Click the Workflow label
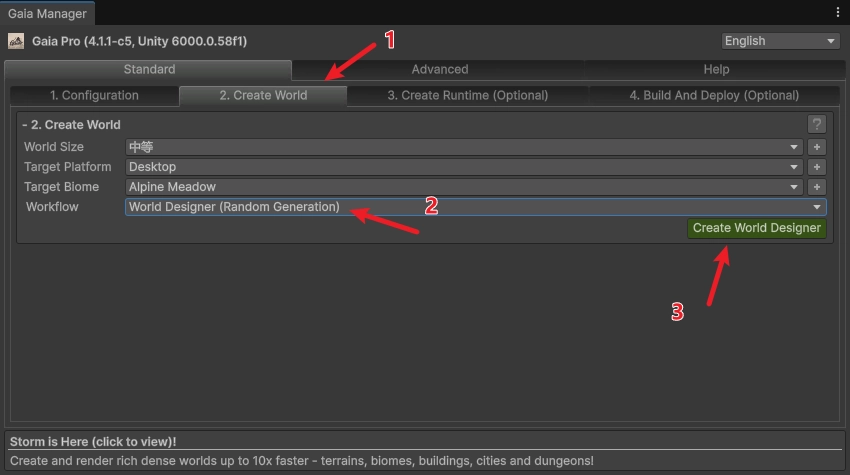 coord(52,207)
